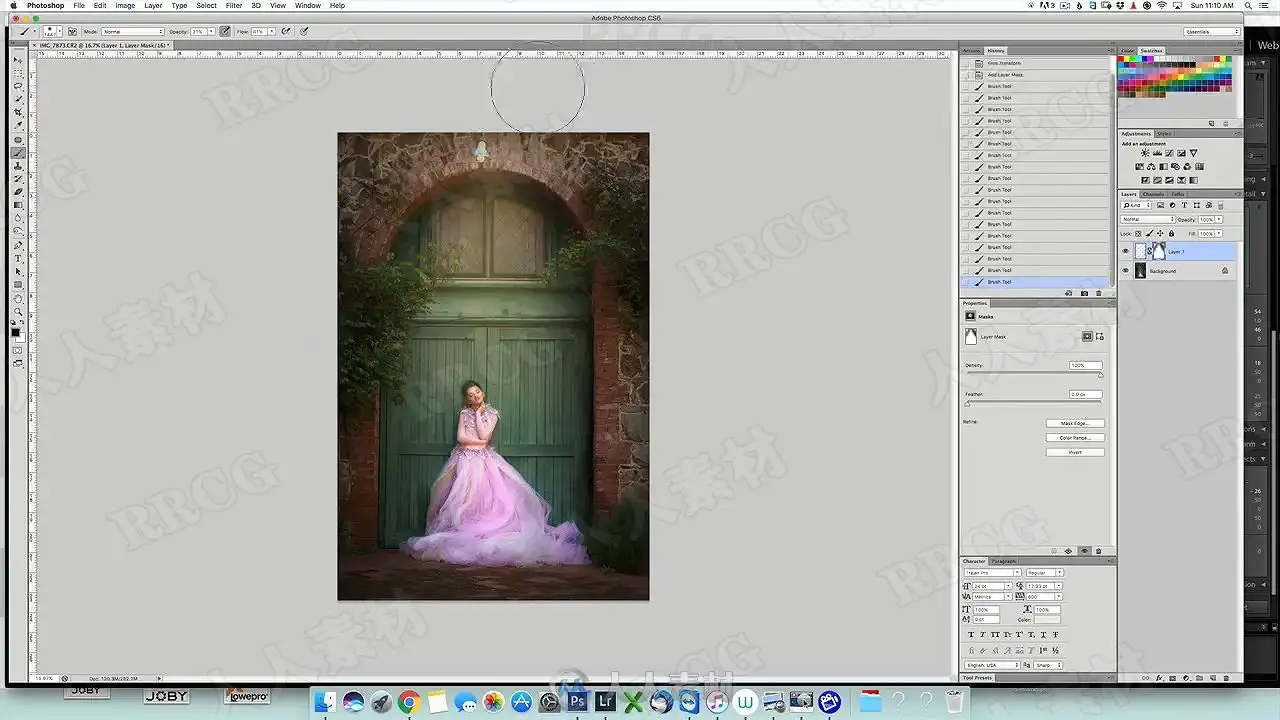Add a Brightness/Contrast adjustment
1280x720 pixels.
(1145, 153)
